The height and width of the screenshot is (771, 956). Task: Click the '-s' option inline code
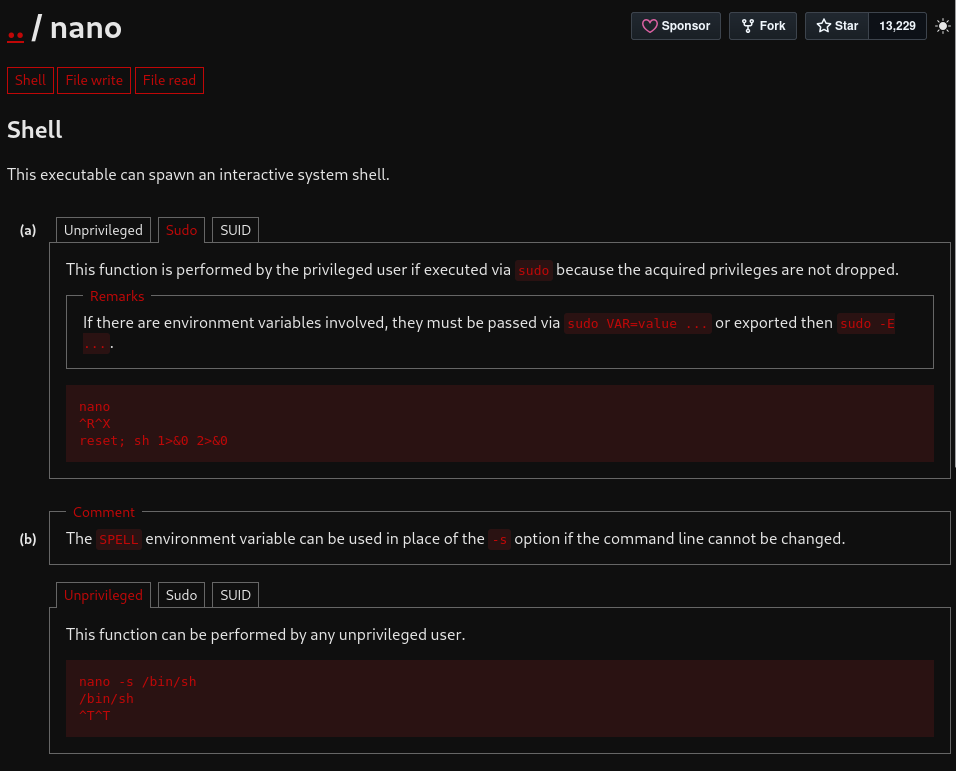[499, 539]
